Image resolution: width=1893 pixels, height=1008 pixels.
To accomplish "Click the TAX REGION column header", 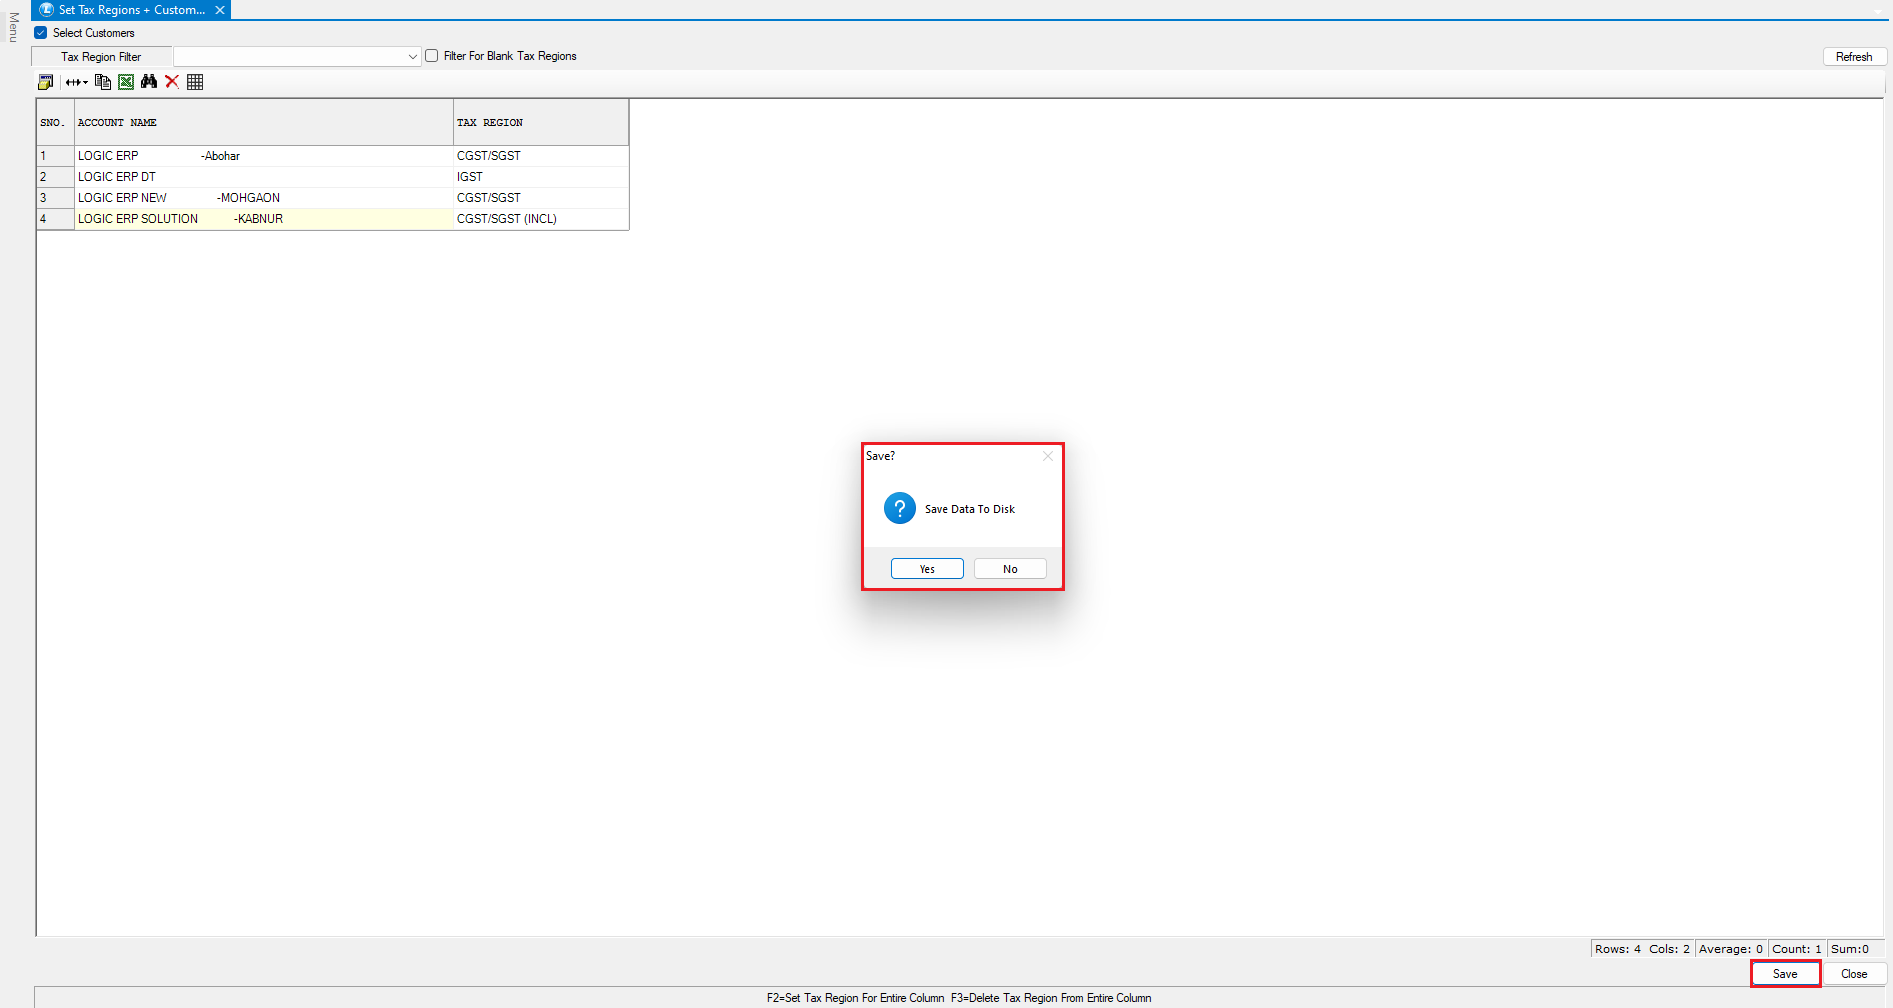I will coord(490,123).
